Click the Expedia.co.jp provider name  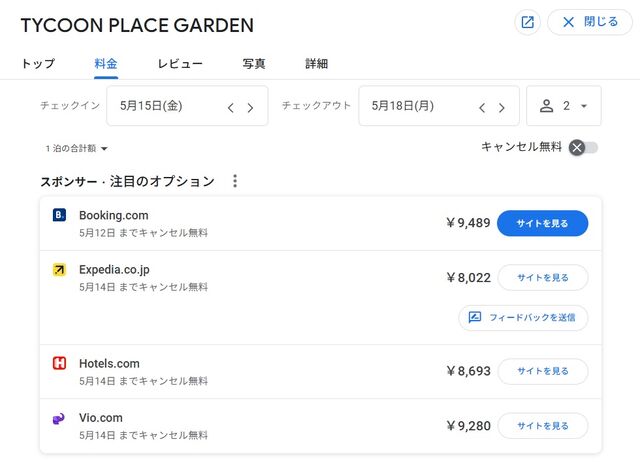(x=114, y=269)
